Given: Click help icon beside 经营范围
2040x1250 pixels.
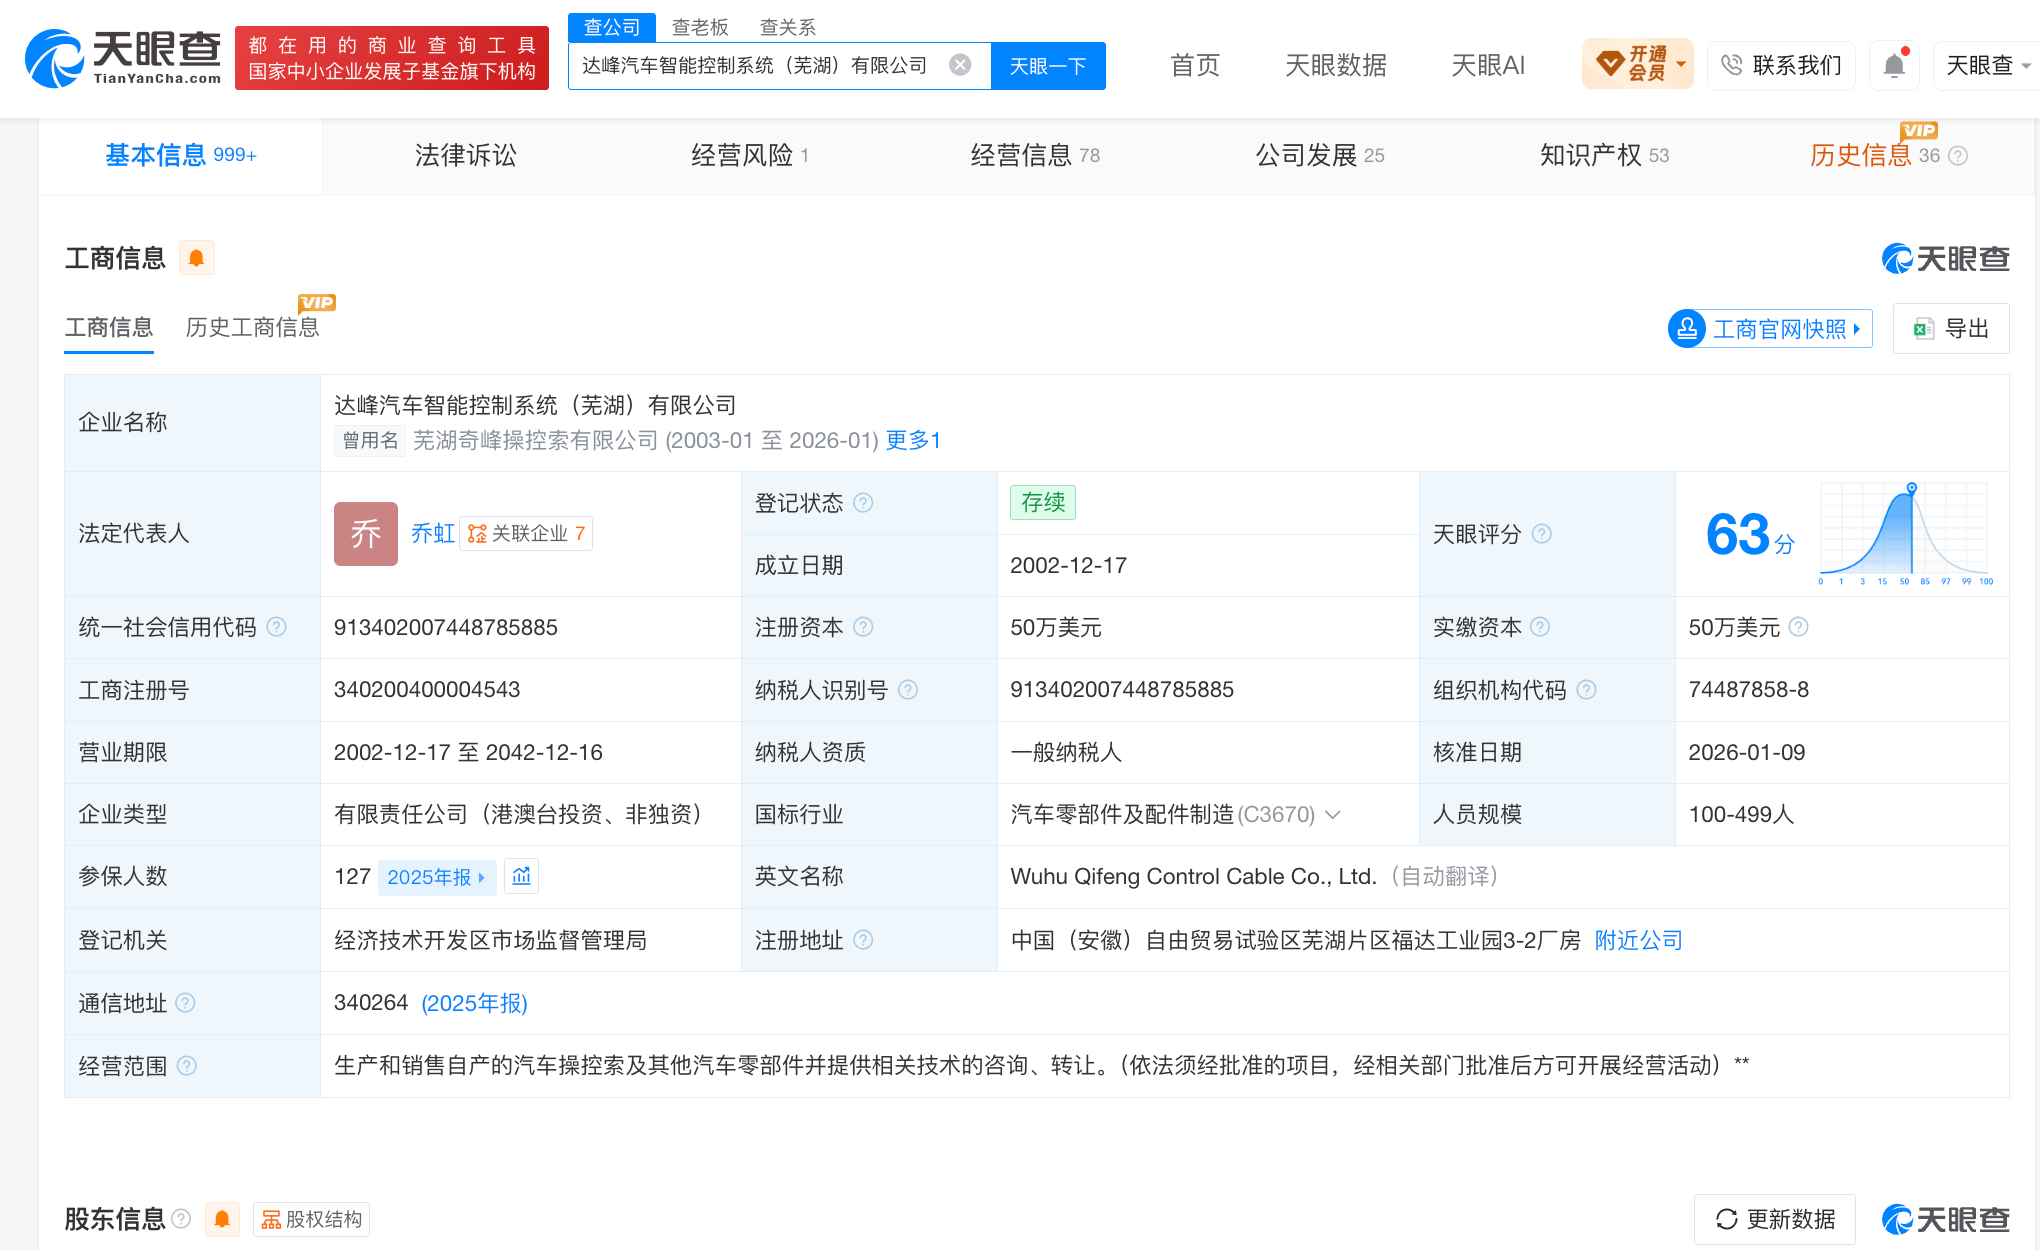Looking at the screenshot, I should [x=187, y=1066].
